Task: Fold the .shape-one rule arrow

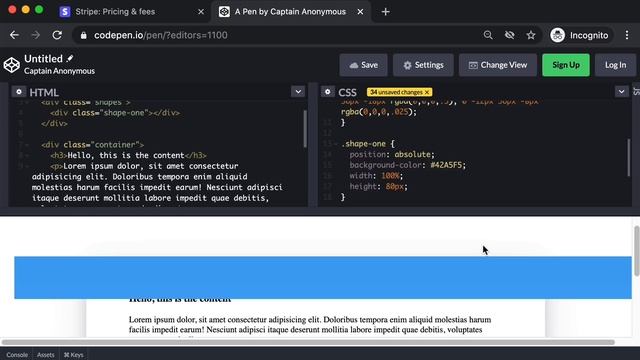Action: [336, 144]
